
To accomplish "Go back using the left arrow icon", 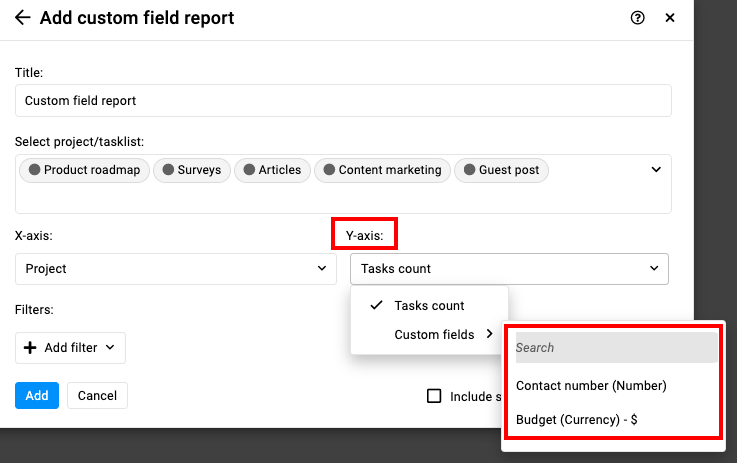I will pyautogui.click(x=23, y=18).
